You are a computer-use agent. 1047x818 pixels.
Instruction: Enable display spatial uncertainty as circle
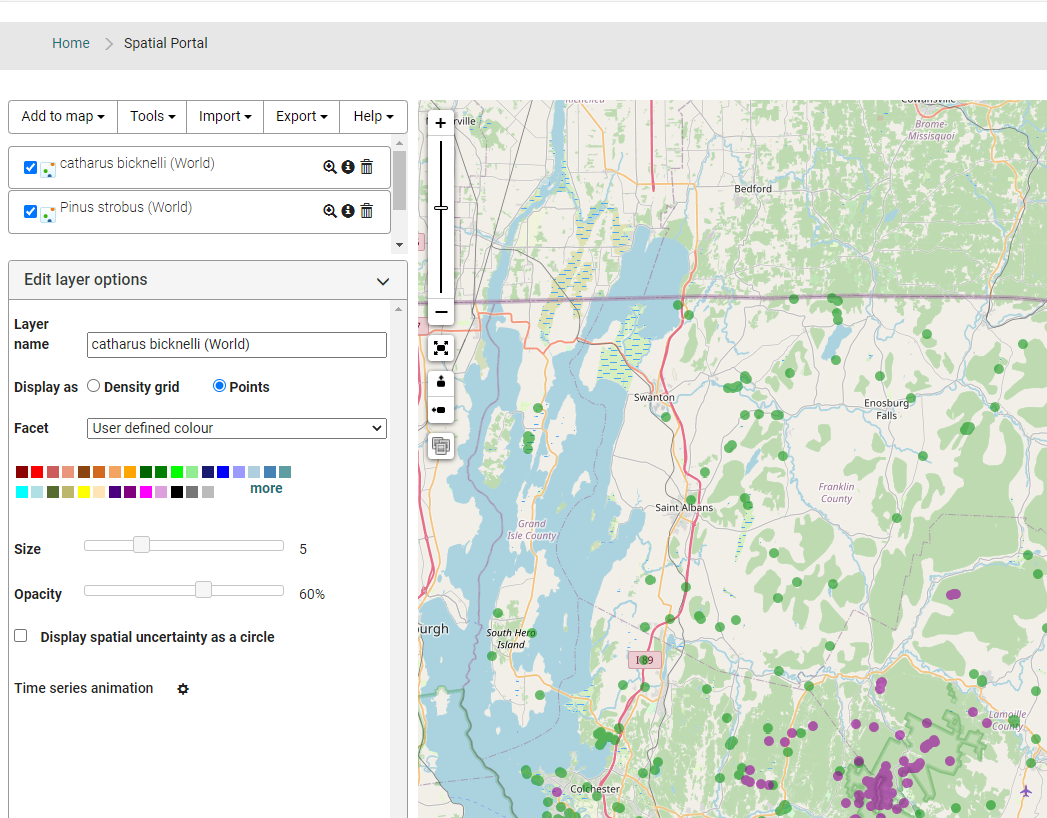pyautogui.click(x=21, y=636)
